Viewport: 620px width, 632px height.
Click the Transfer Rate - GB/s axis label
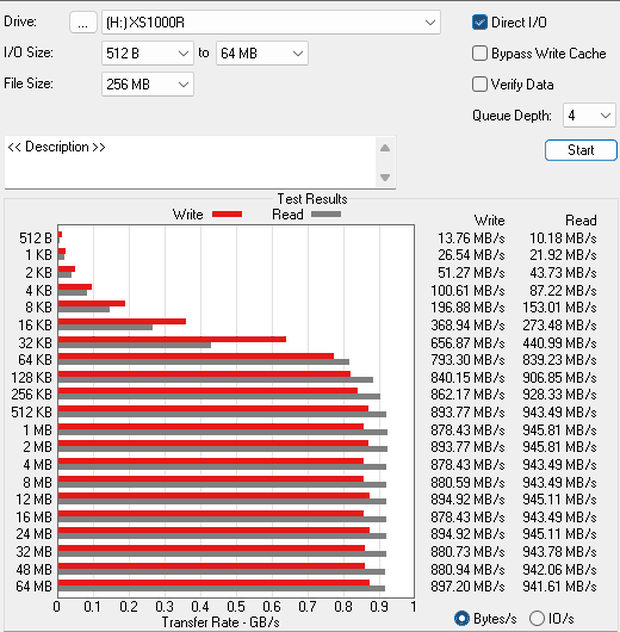tap(221, 622)
